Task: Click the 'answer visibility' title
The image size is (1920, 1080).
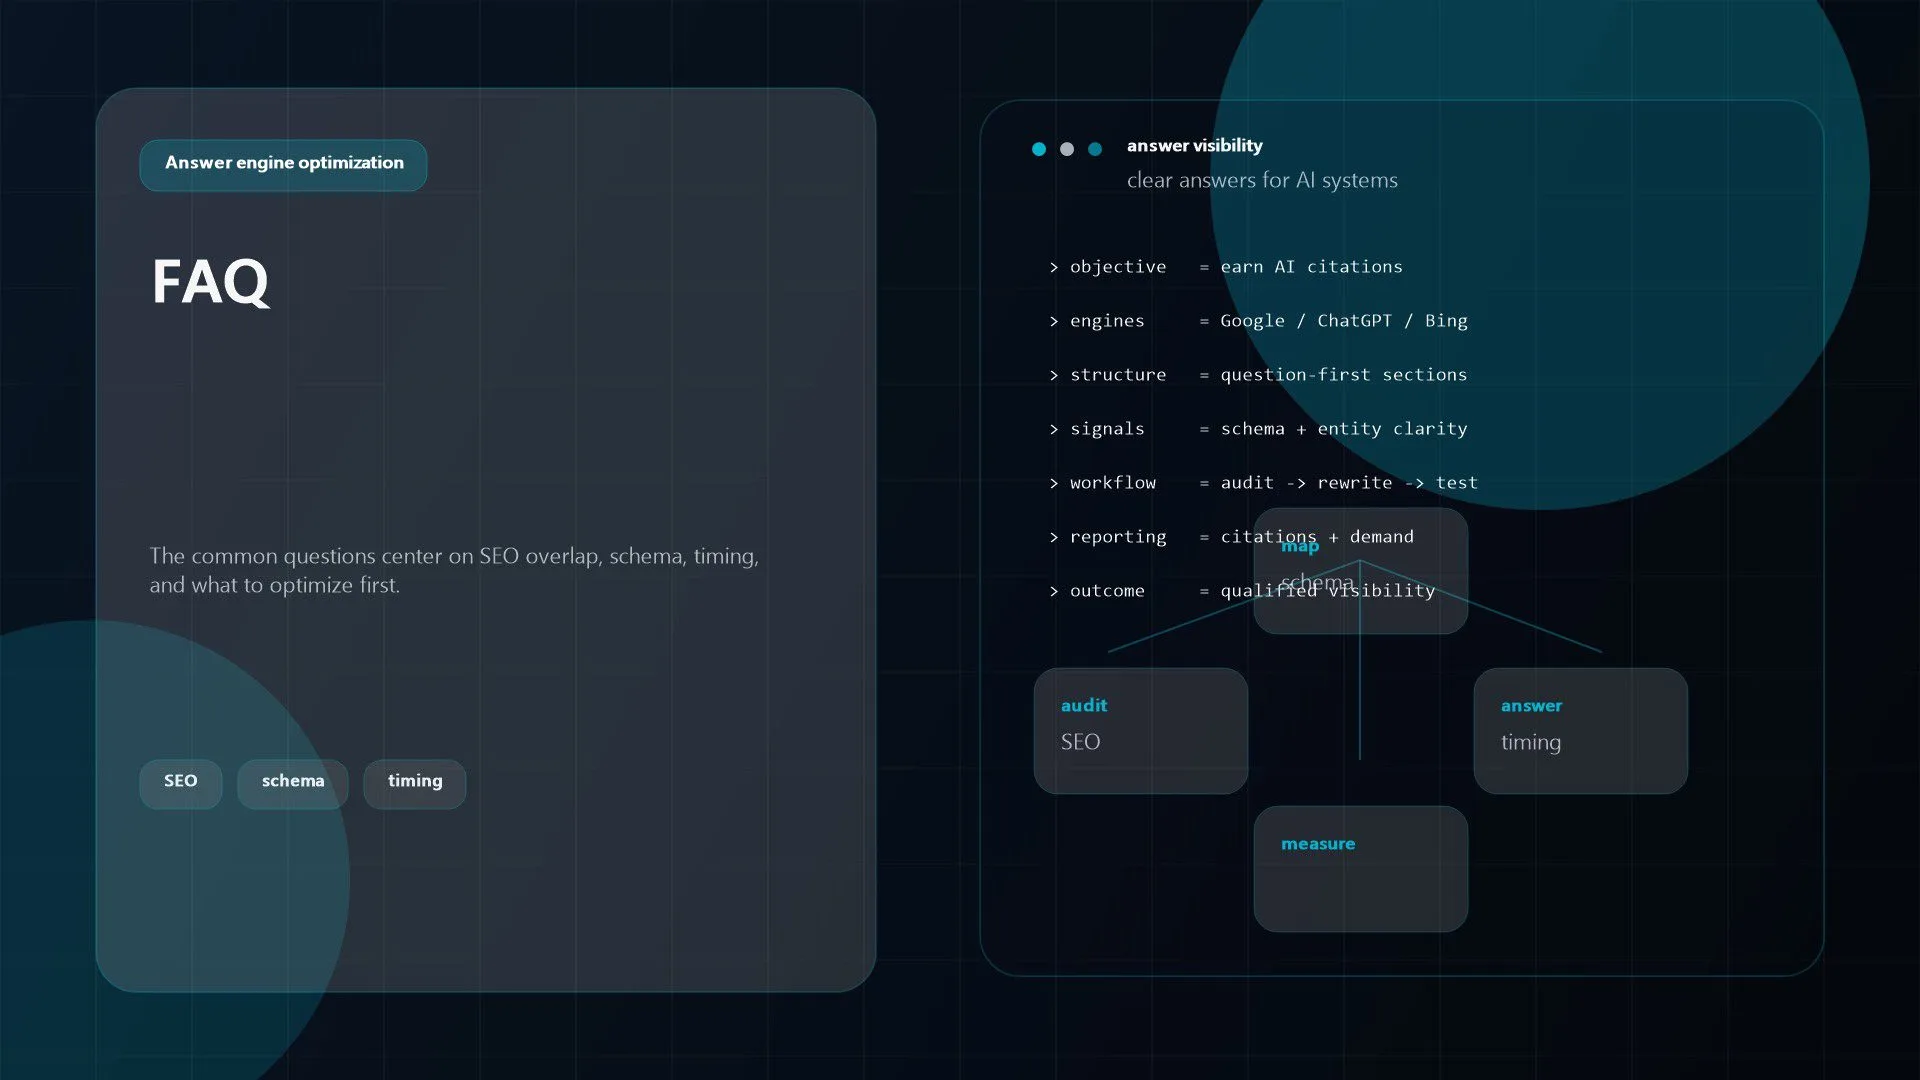Action: point(1195,146)
